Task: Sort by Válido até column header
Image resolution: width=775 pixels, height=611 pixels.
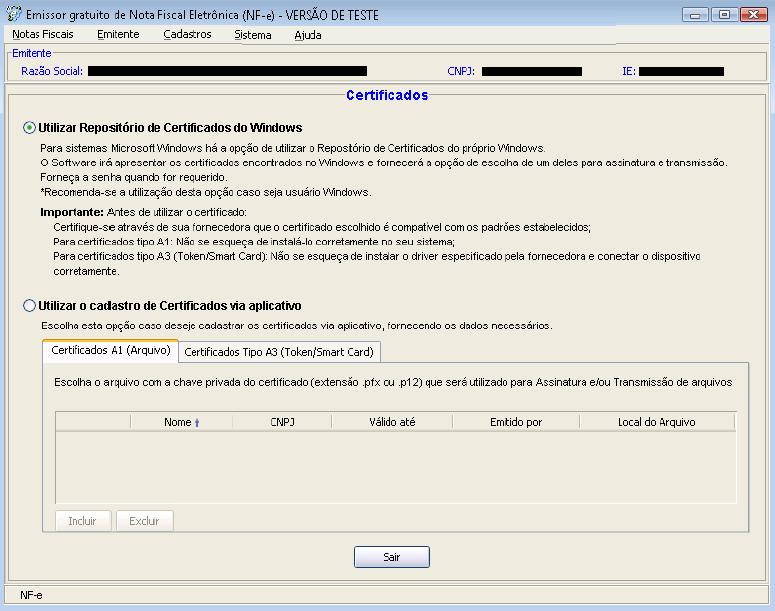Action: [x=392, y=422]
